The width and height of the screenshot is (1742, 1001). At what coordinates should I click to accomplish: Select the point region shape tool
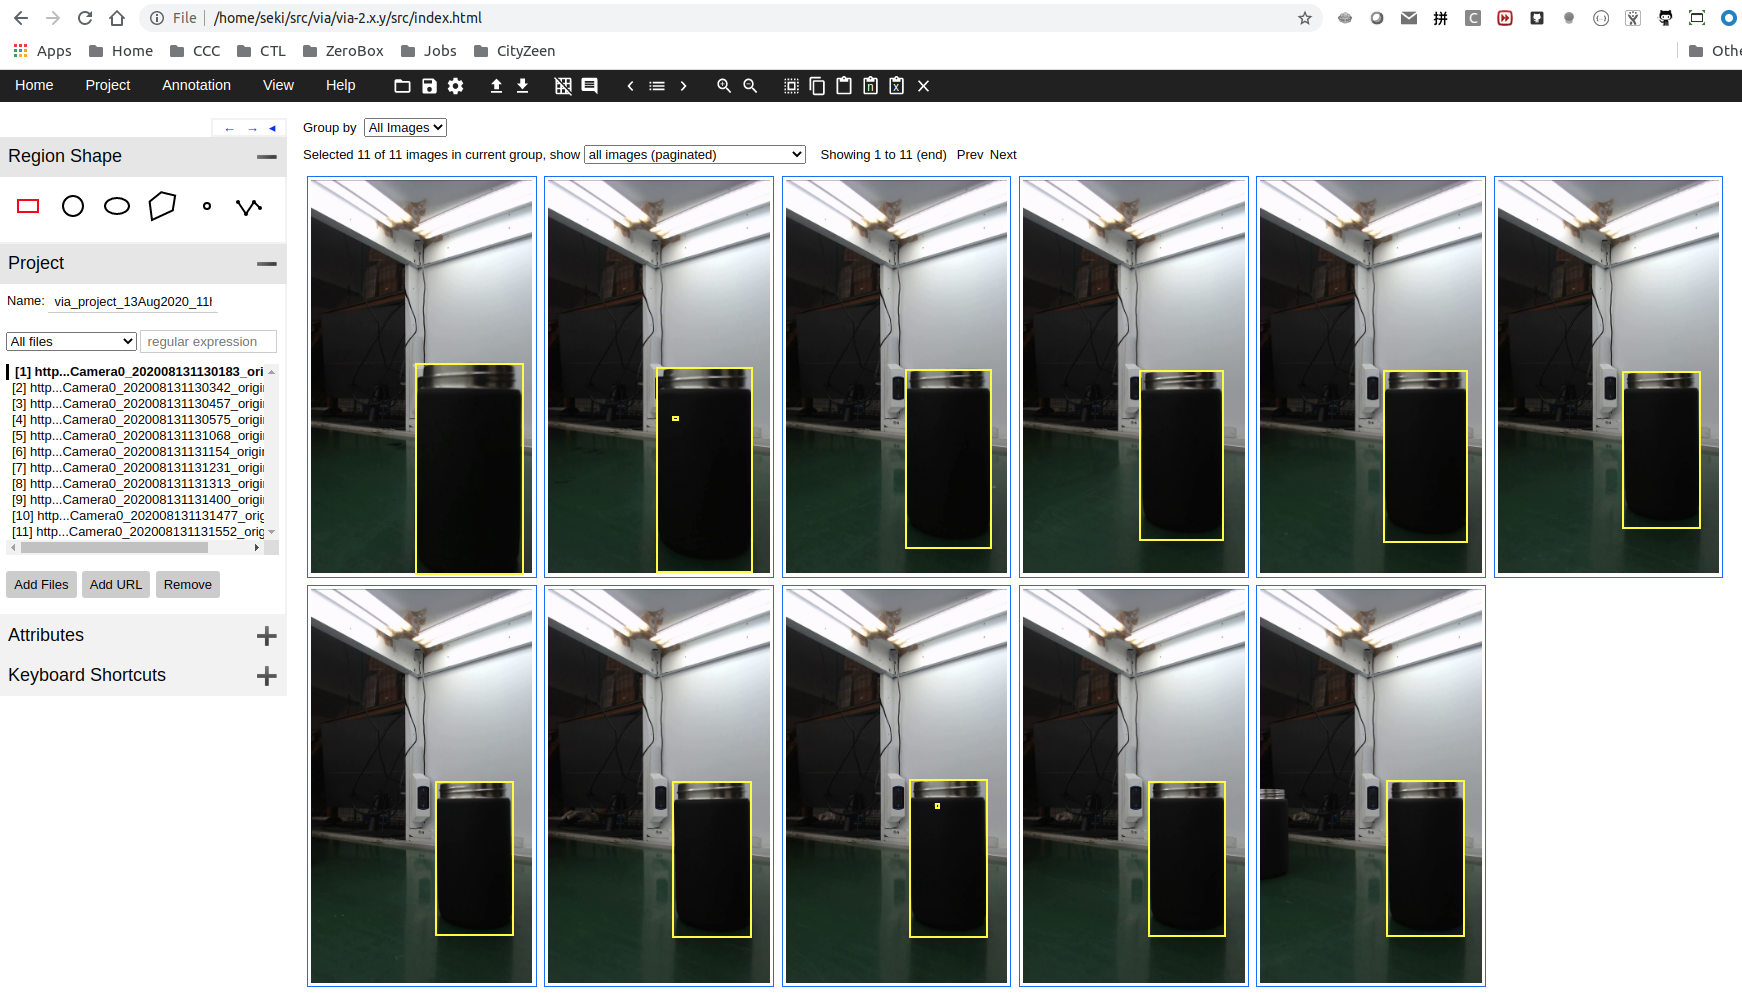tap(207, 206)
